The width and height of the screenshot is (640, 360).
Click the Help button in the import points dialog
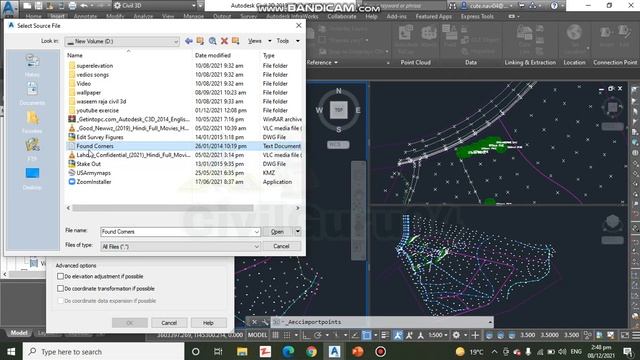pyautogui.click(x=209, y=322)
